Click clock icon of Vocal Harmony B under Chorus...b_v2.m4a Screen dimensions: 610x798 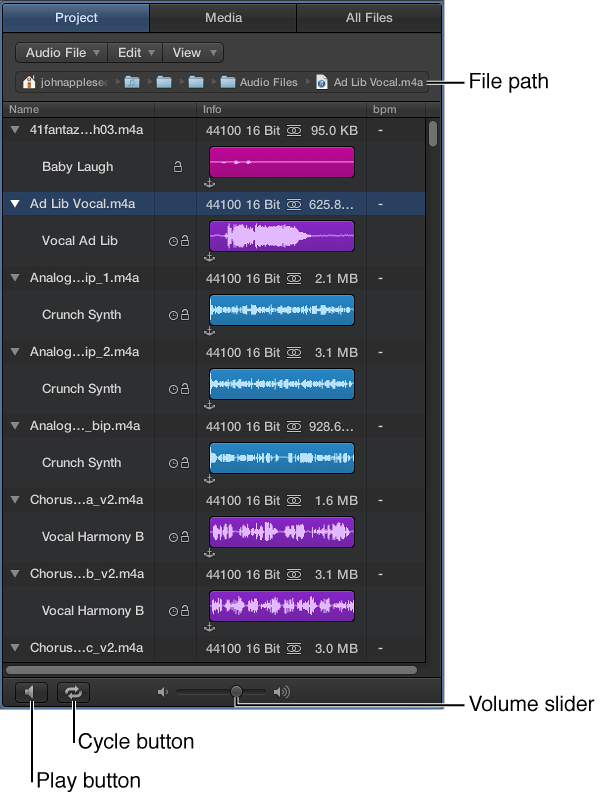(173, 611)
